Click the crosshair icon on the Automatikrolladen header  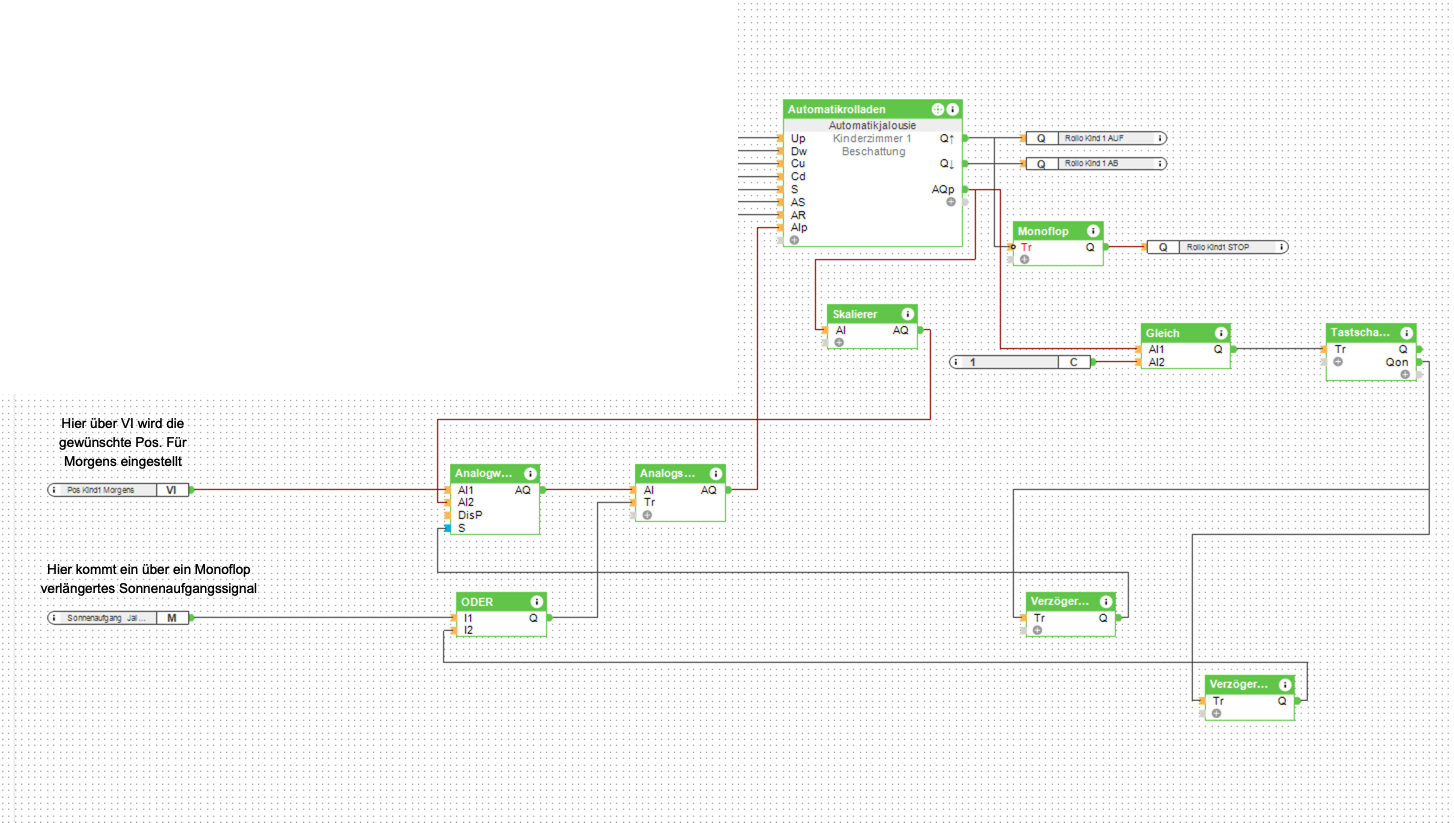938,109
